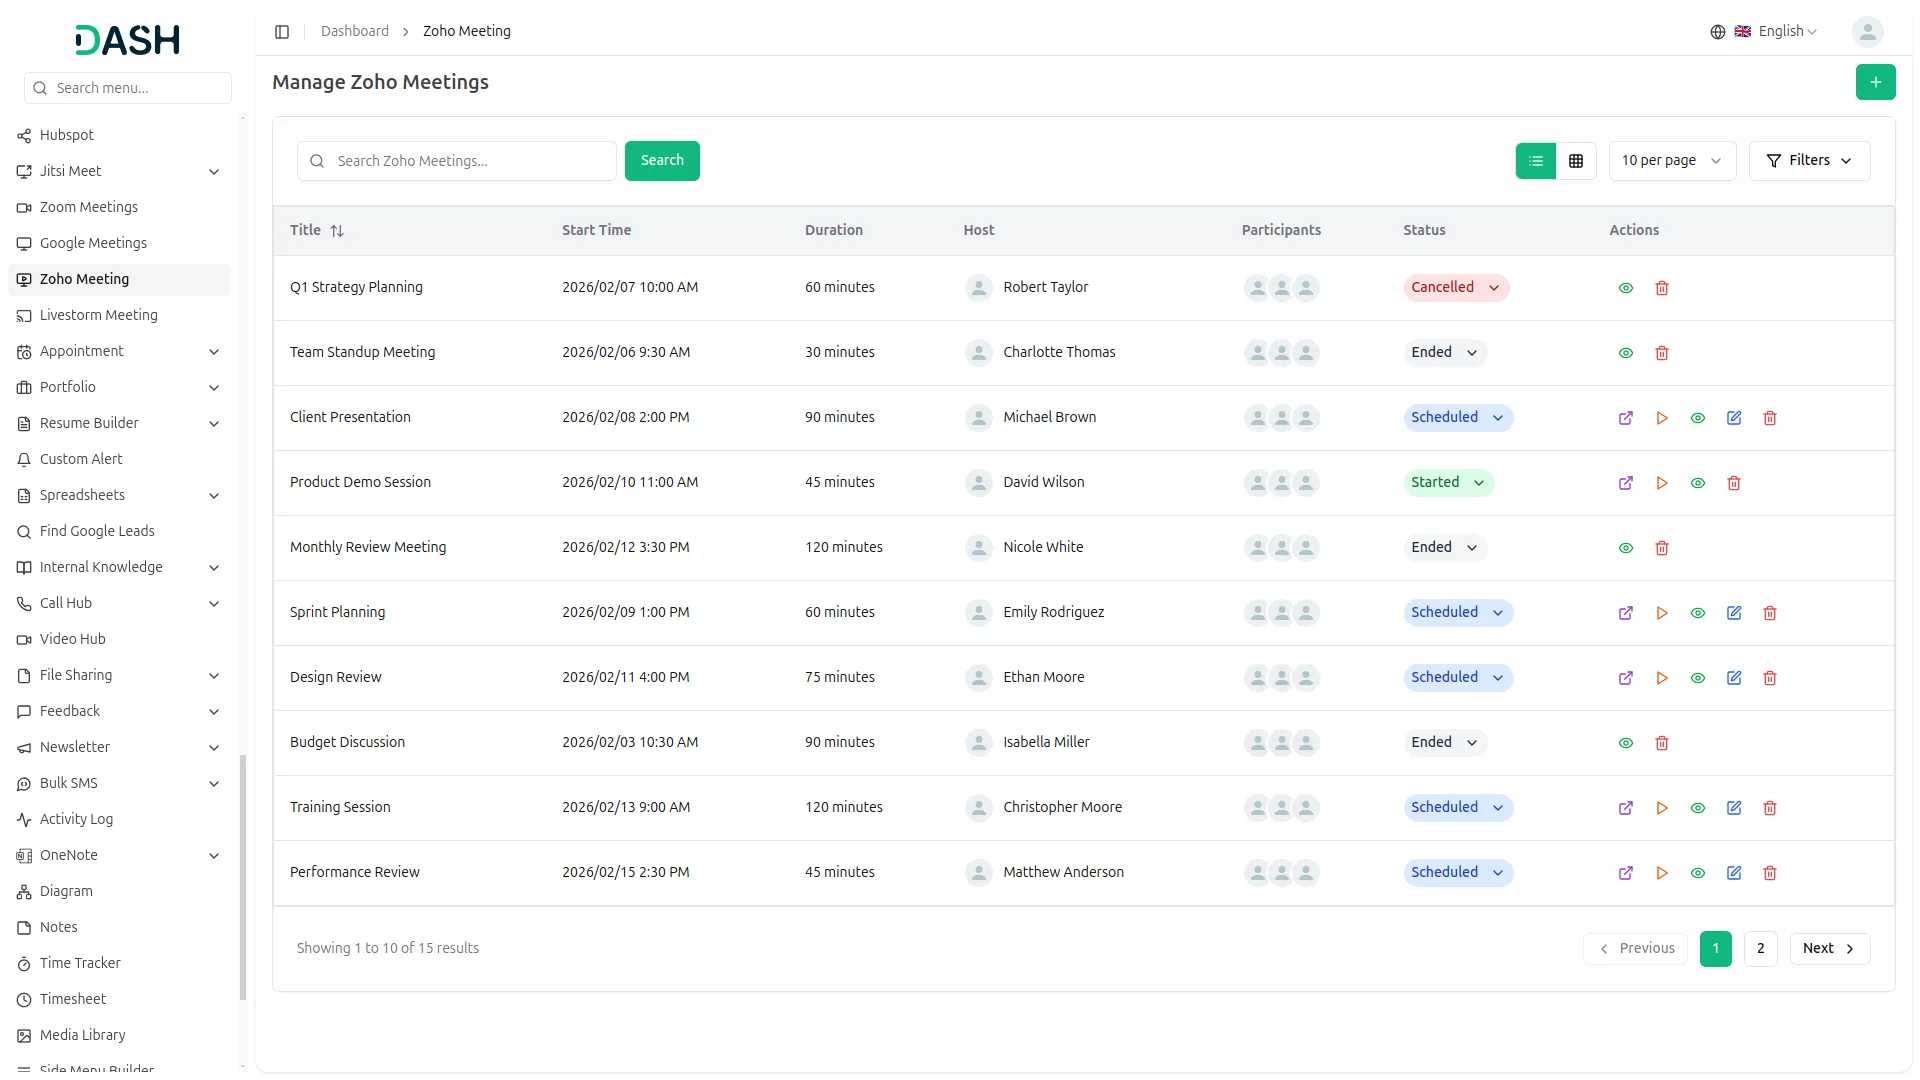Switch to grid view layout
Screen dimensions: 1920x1080
(x=1575, y=161)
